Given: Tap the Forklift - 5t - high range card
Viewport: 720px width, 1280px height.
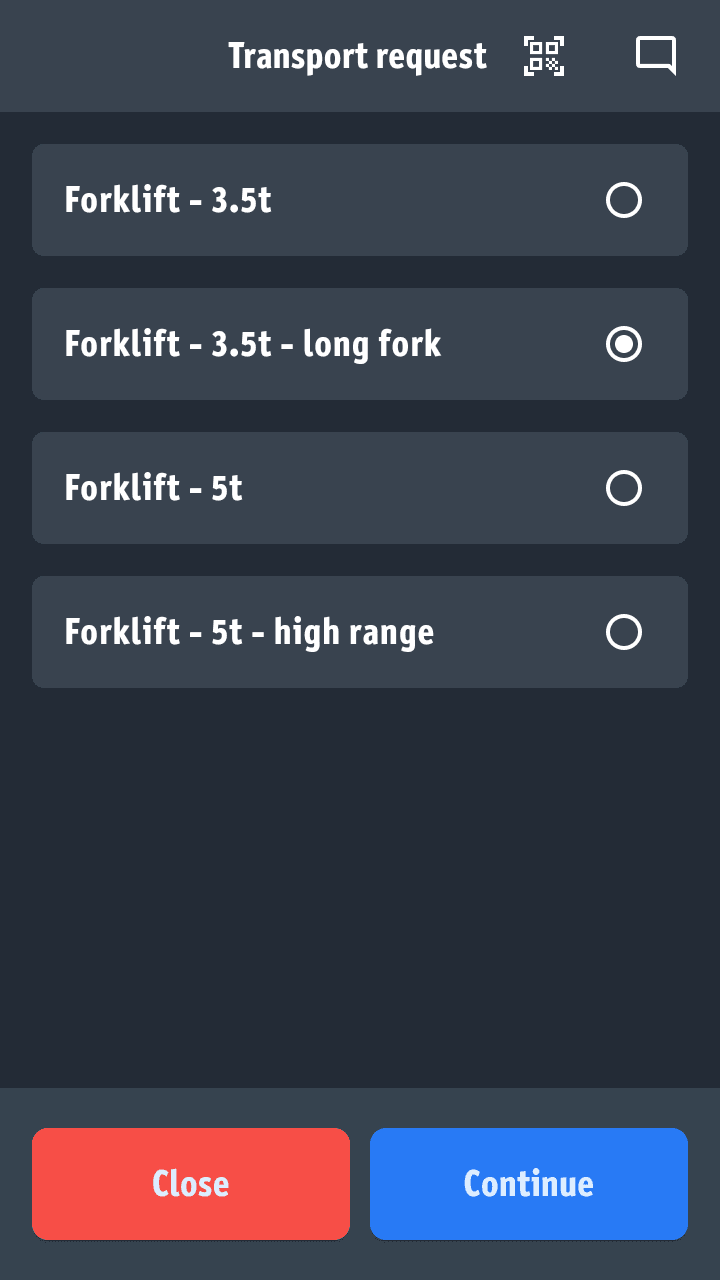Looking at the screenshot, I should pyautogui.click(x=360, y=631).
